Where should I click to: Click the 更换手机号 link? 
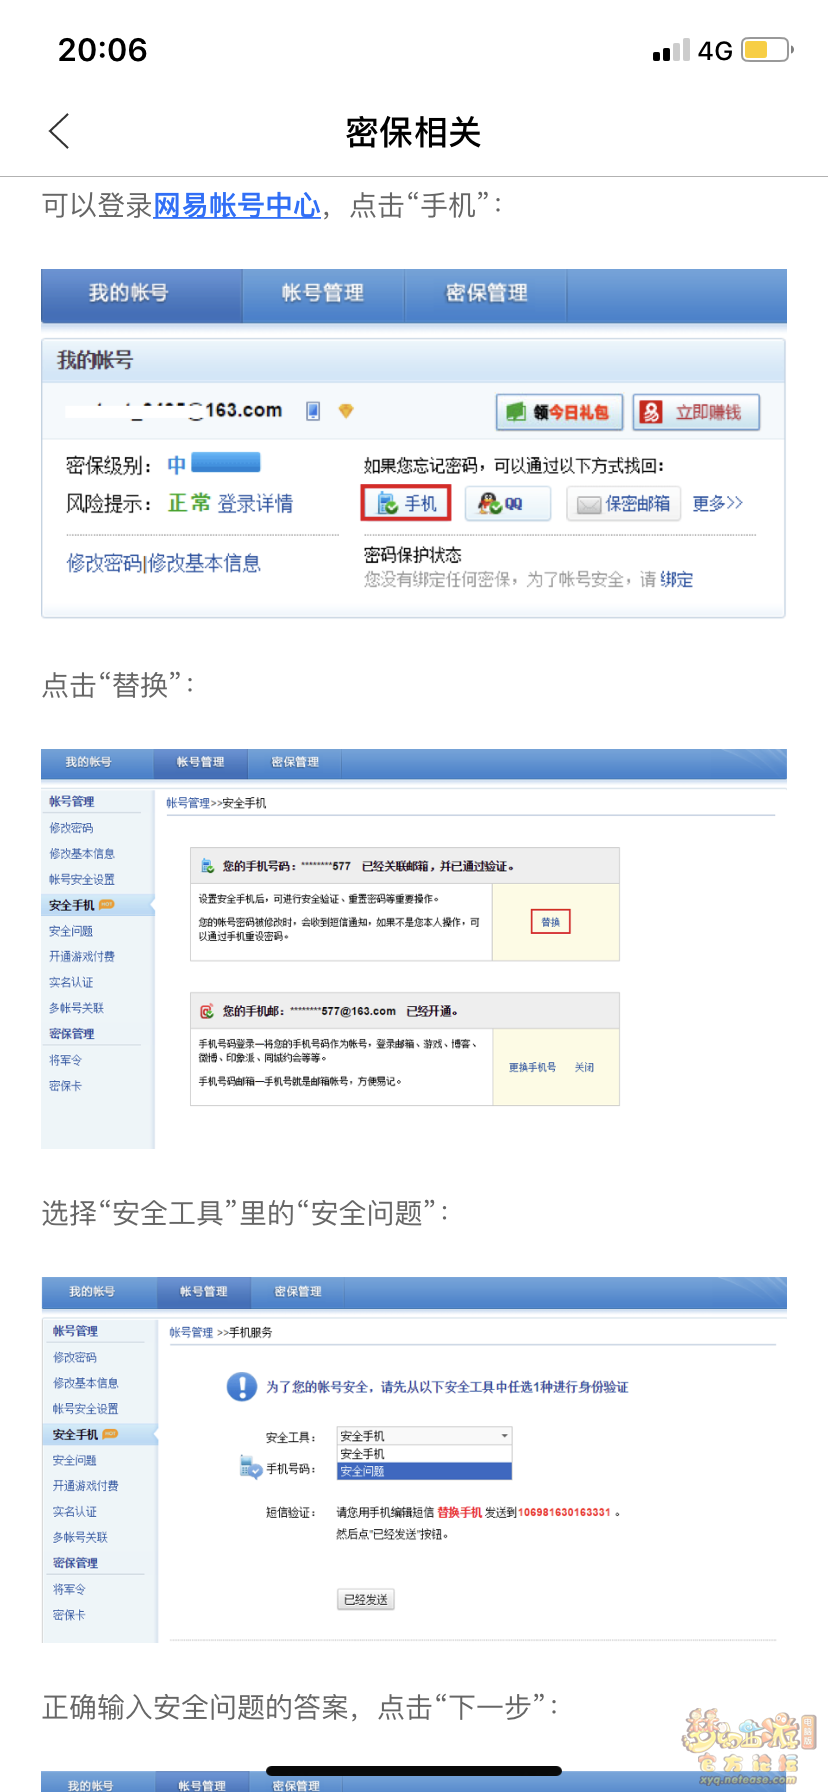533,1067
